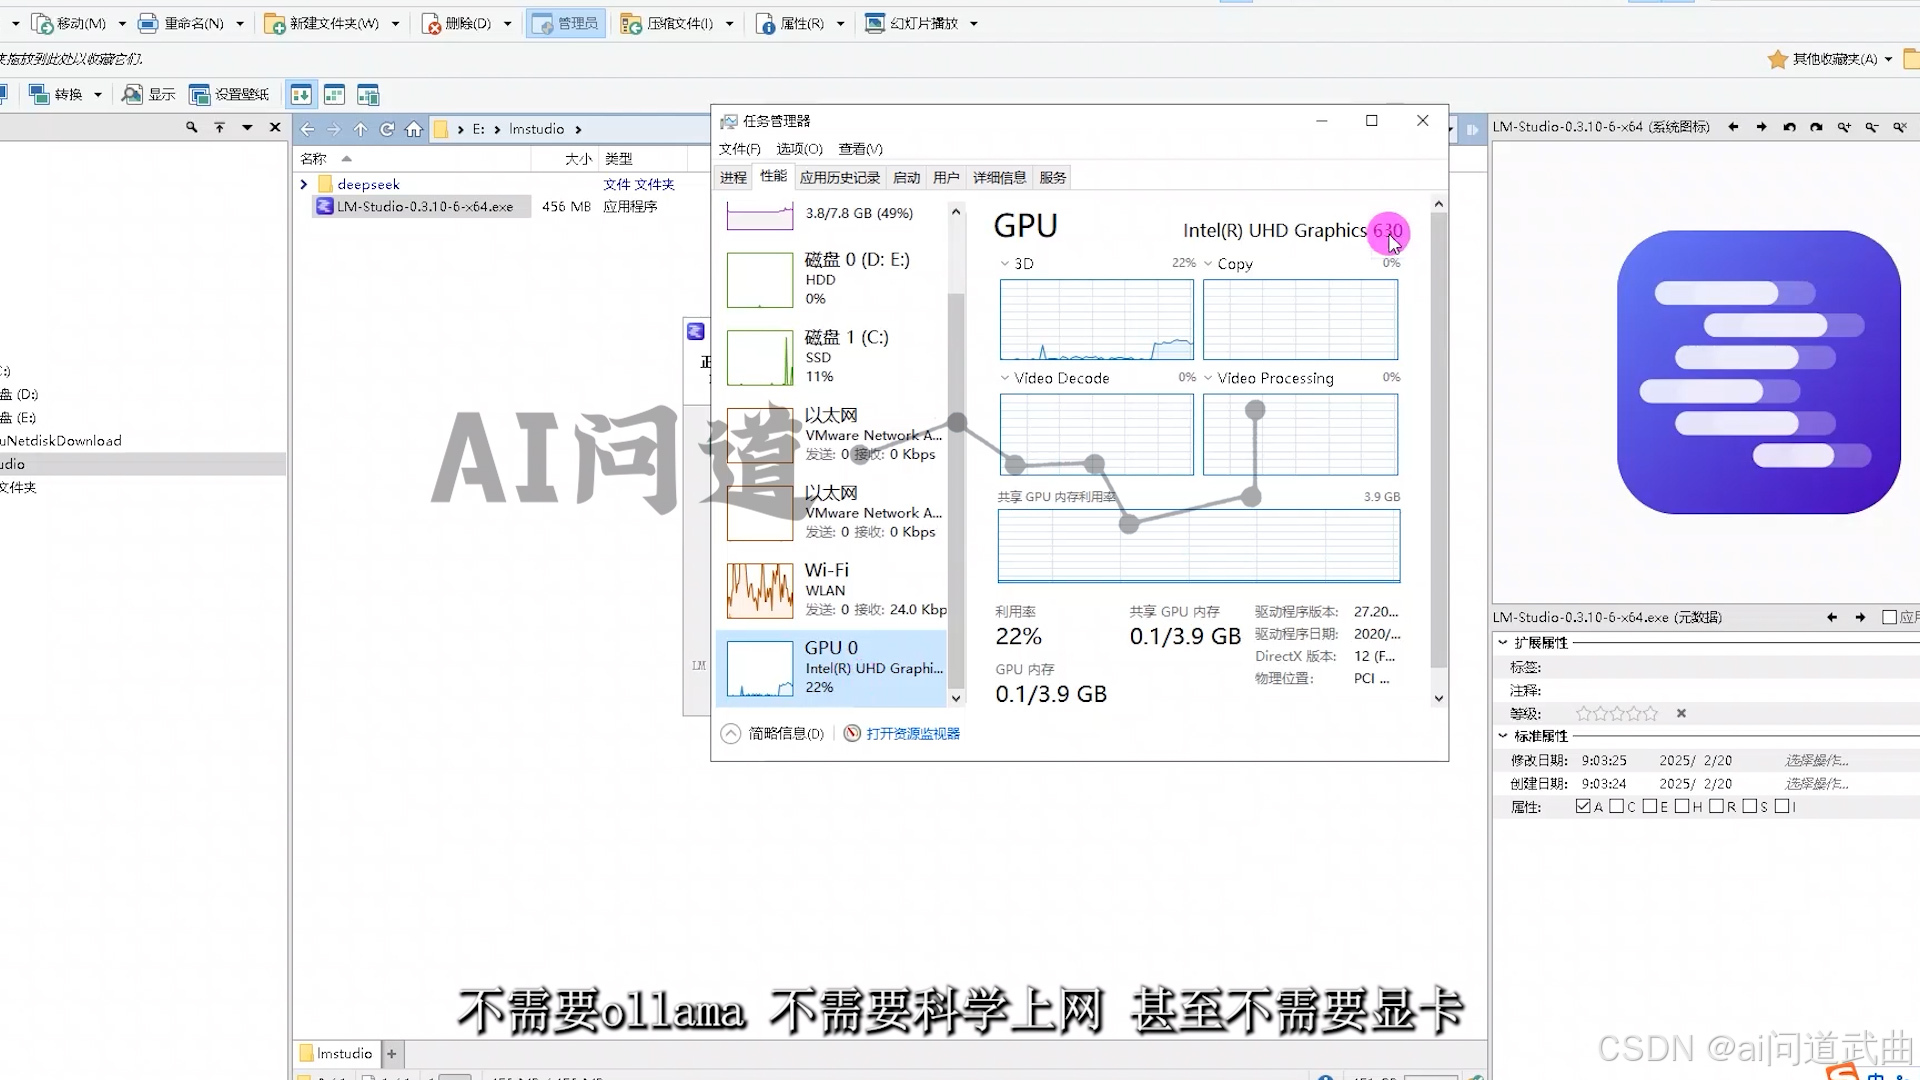Check the H hidden attribute checkbox

pyautogui.click(x=1682, y=806)
